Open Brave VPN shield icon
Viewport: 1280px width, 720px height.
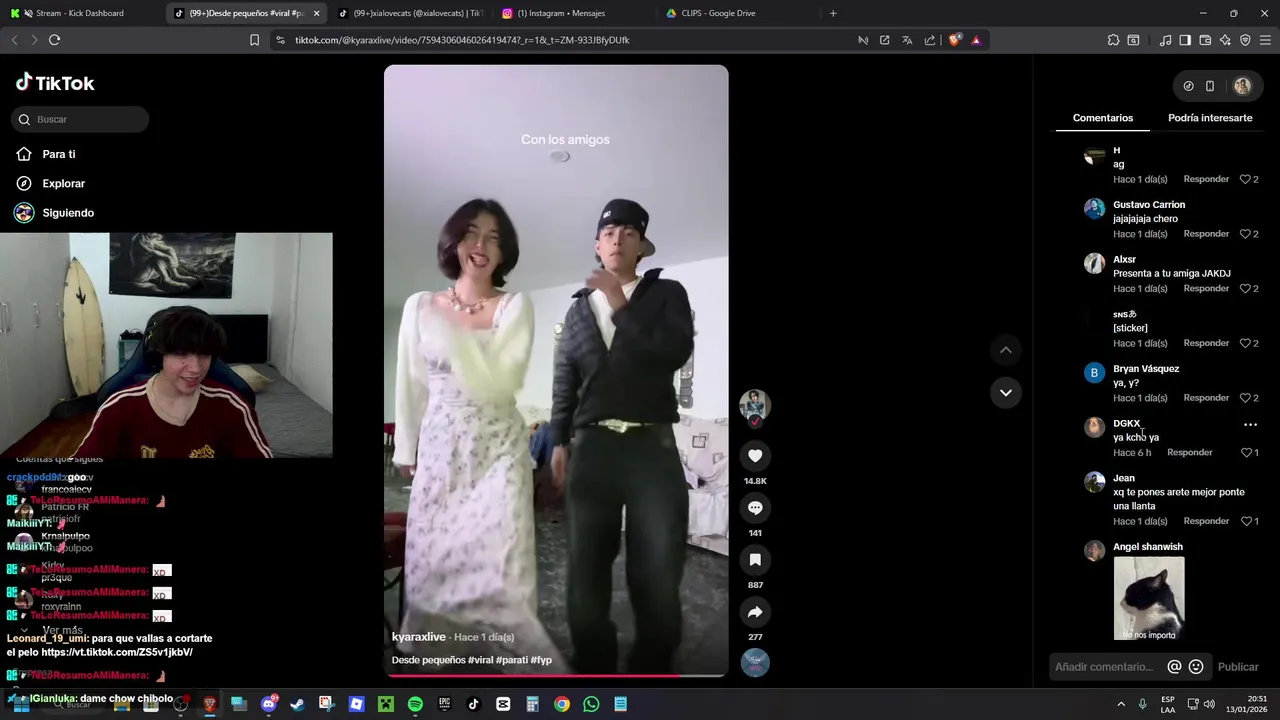click(1245, 40)
